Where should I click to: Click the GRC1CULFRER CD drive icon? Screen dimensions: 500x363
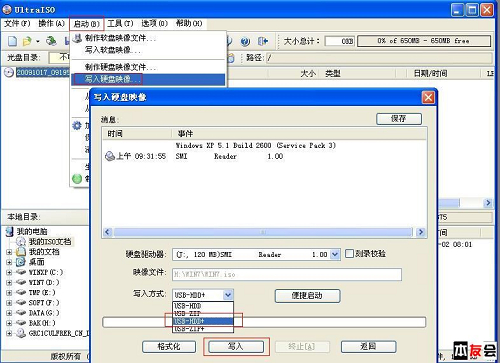coord(21,333)
